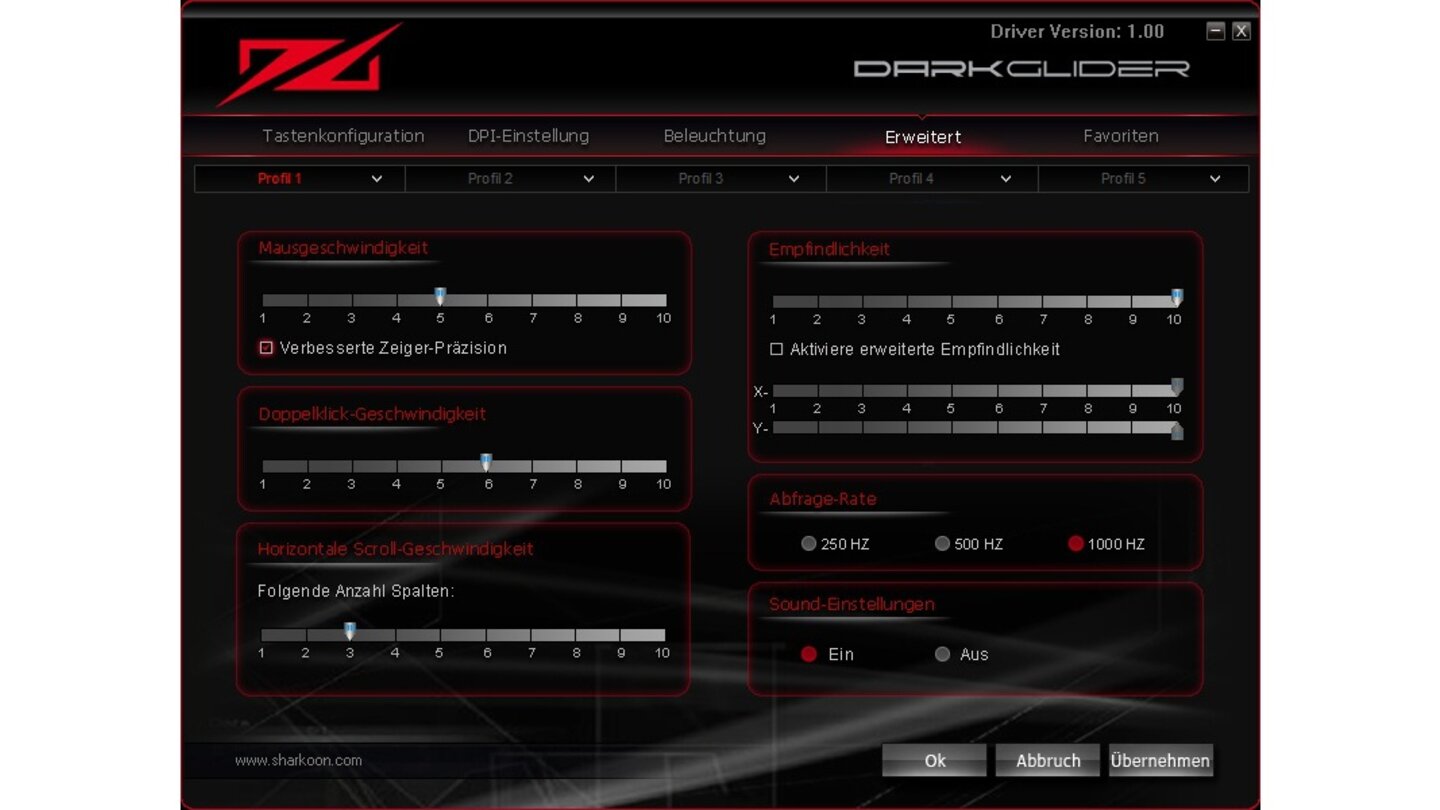This screenshot has width=1440, height=810.
Task: Select 500 HZ polling rate
Action: pos(942,544)
